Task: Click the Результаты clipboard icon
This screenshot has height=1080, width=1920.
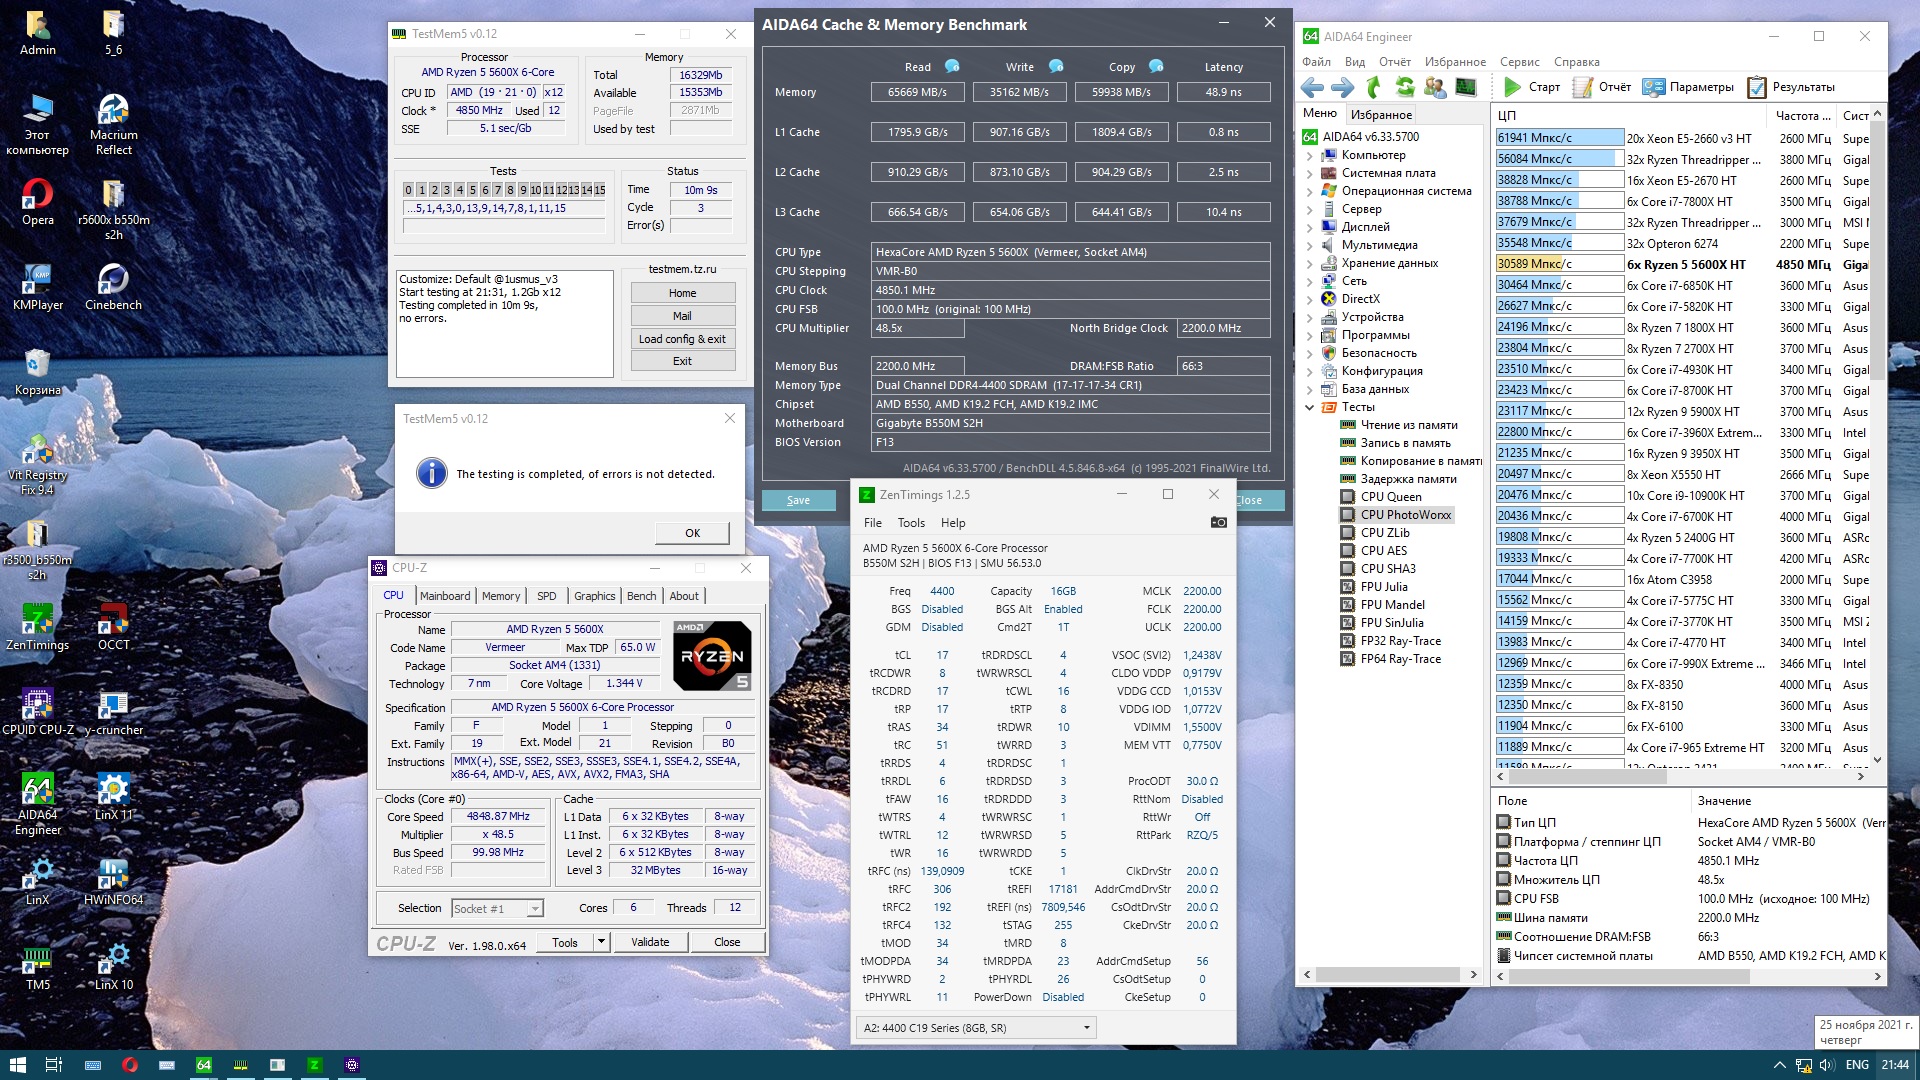Action: point(1756,87)
